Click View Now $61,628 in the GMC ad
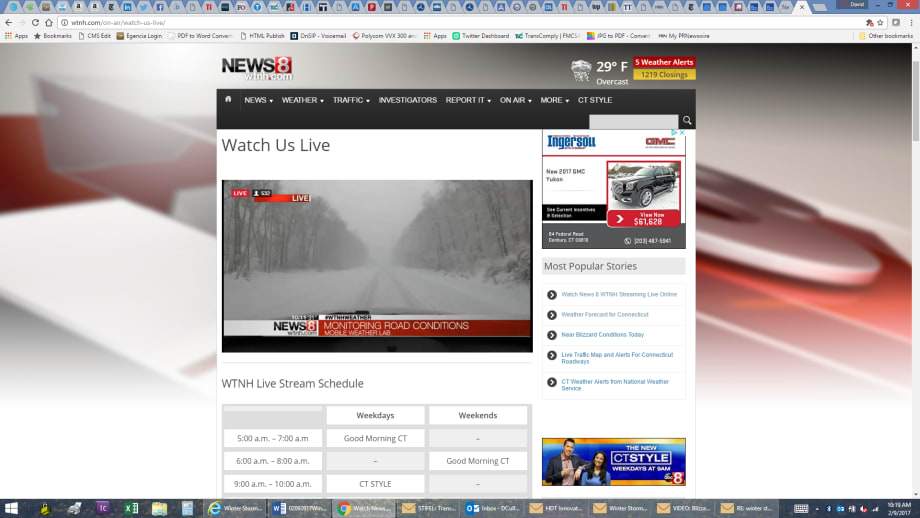The width and height of the screenshot is (920, 518). pyautogui.click(x=644, y=218)
